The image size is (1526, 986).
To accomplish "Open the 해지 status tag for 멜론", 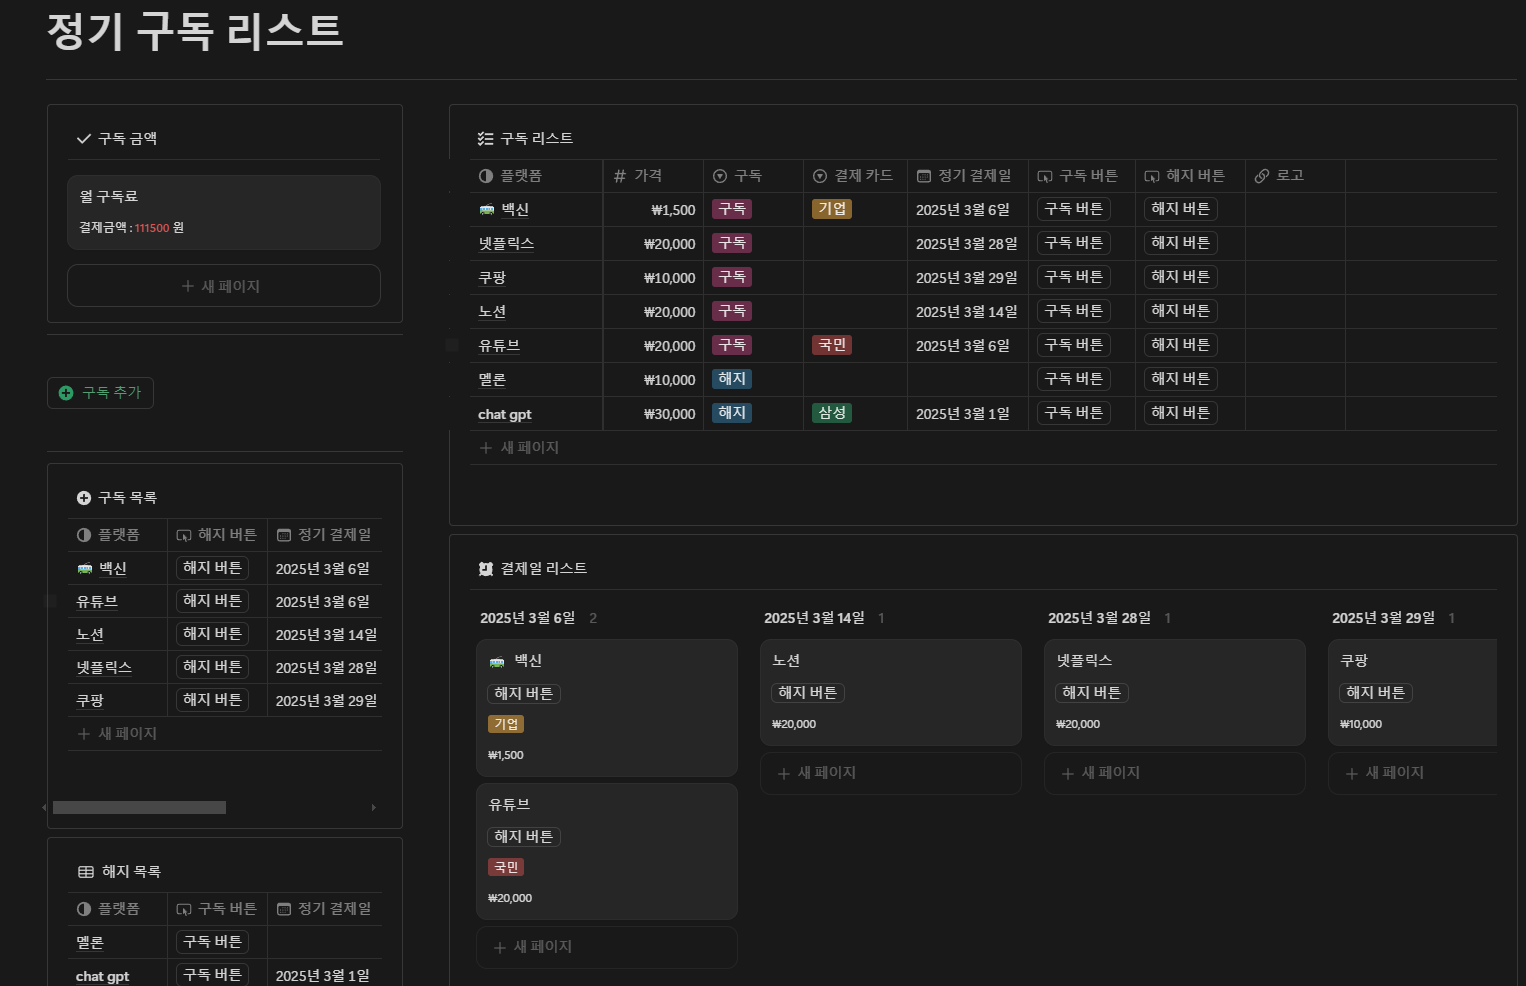I will pos(732,379).
